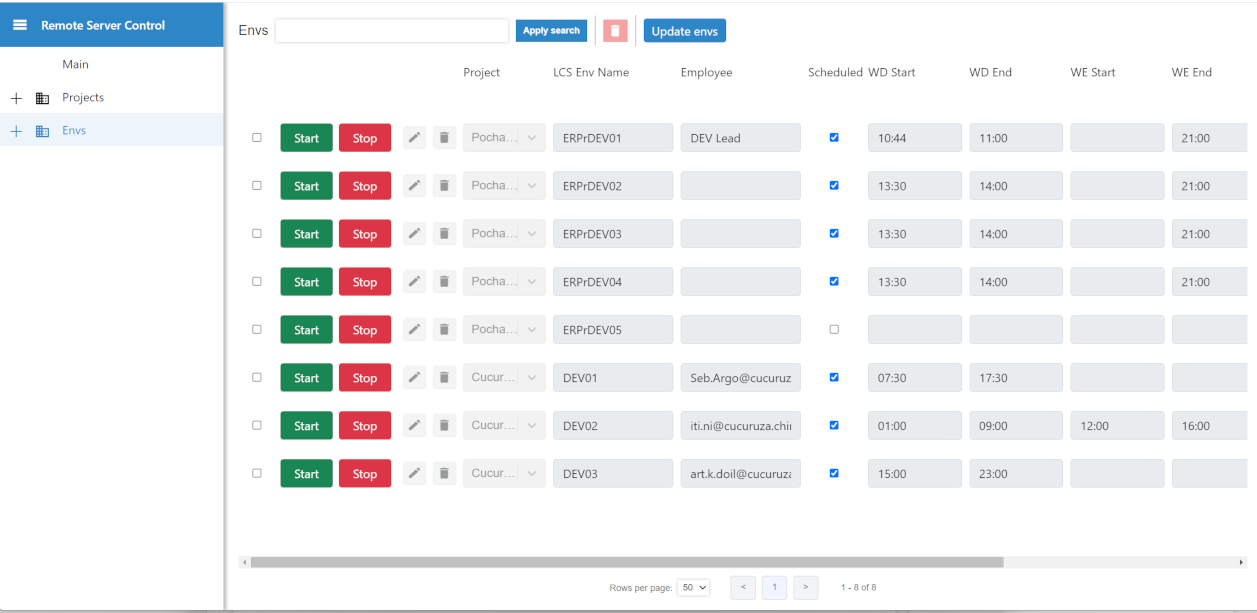Open Project dropdown for ERPrDEV02

pyautogui.click(x=504, y=186)
